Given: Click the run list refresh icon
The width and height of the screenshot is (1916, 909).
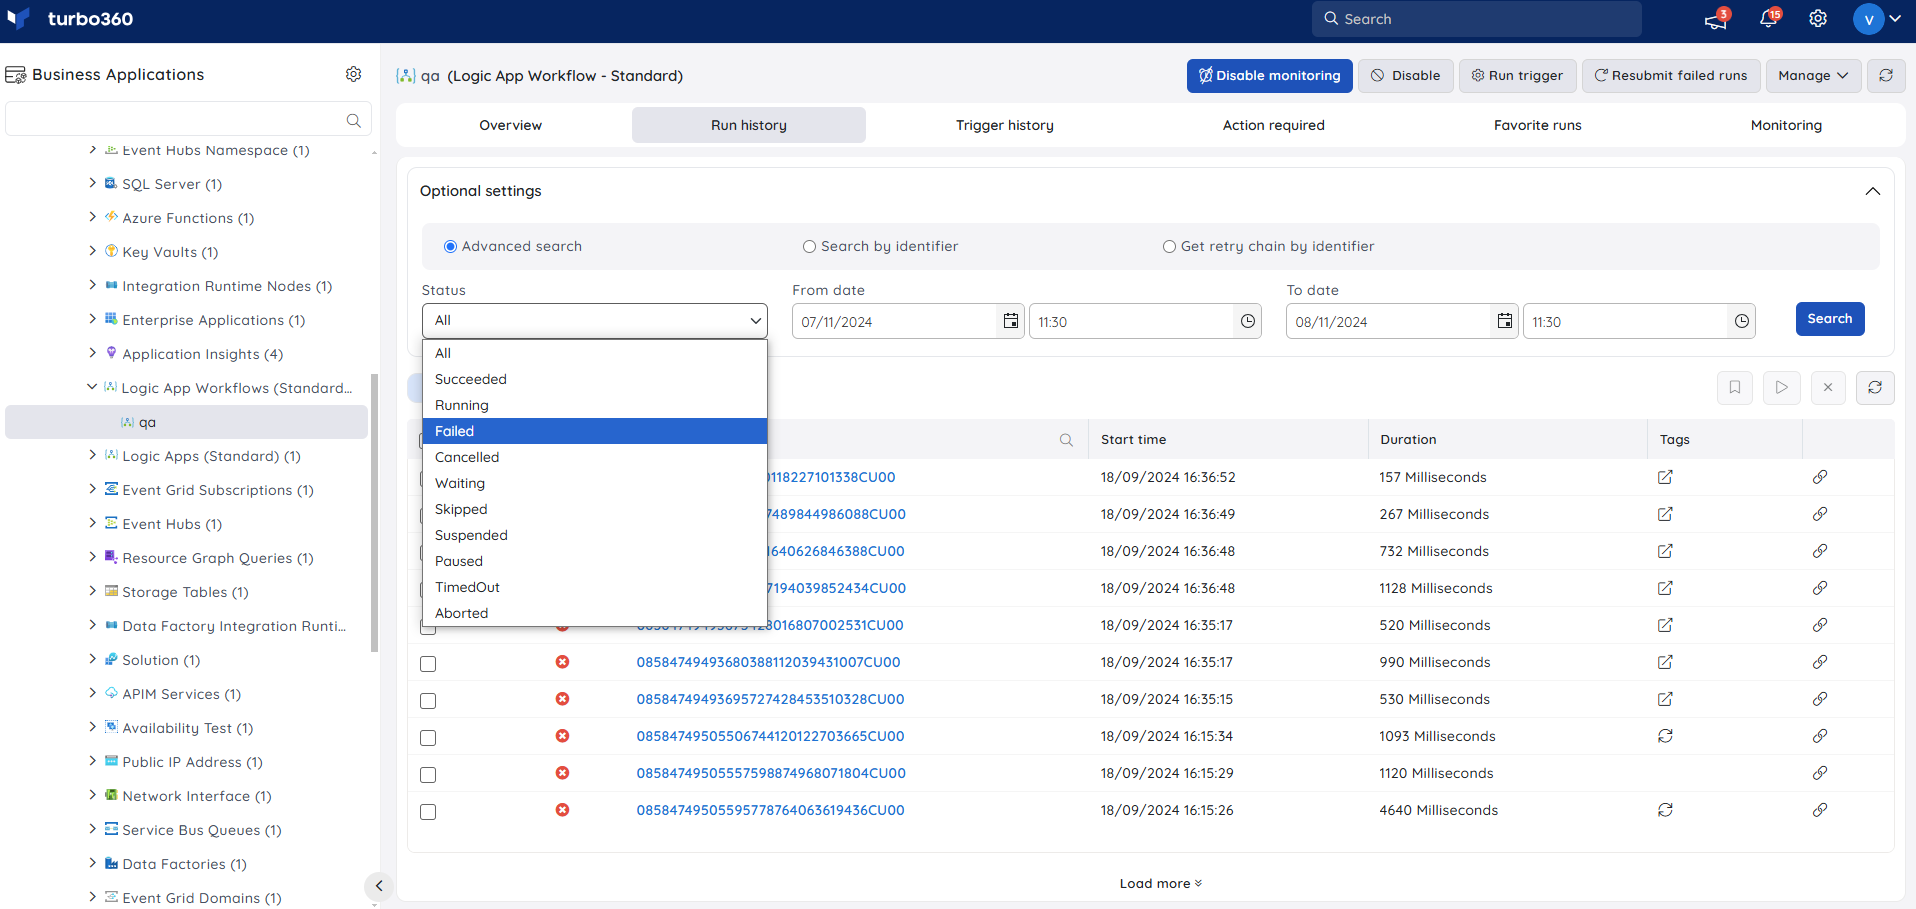Looking at the screenshot, I should point(1875,388).
